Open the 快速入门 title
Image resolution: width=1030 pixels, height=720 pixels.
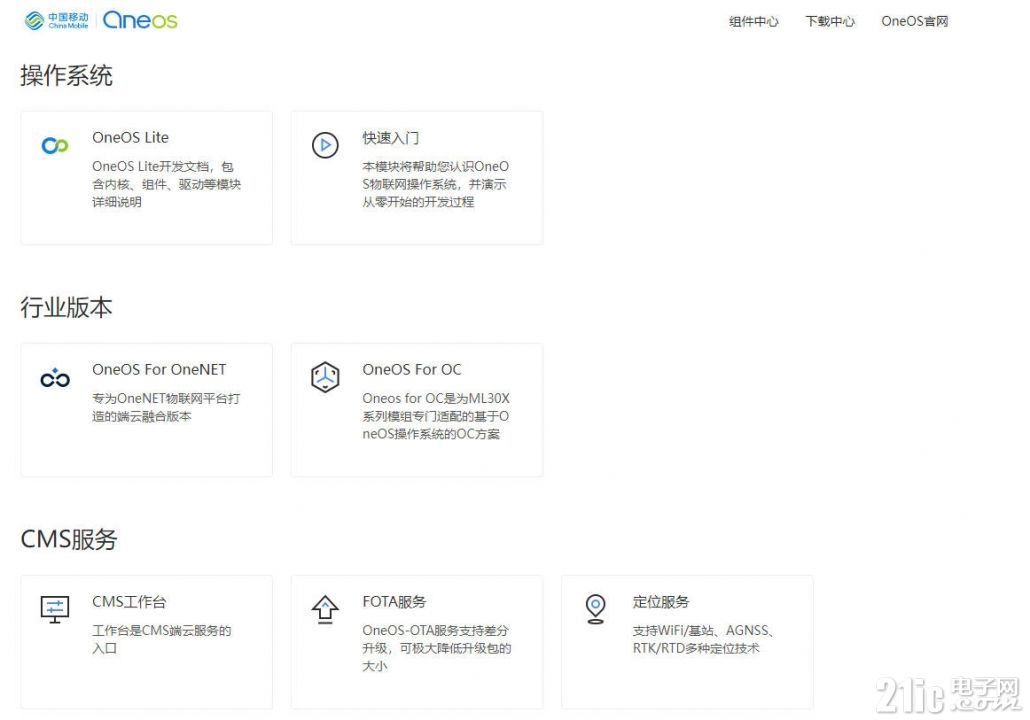(x=390, y=138)
